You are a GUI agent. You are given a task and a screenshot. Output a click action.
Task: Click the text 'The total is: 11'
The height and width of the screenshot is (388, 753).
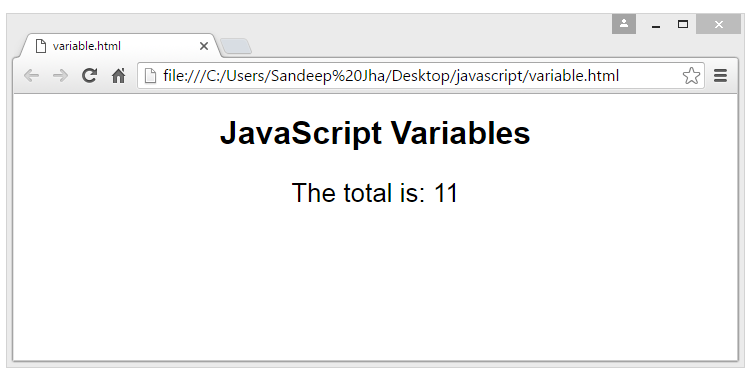coord(375,193)
